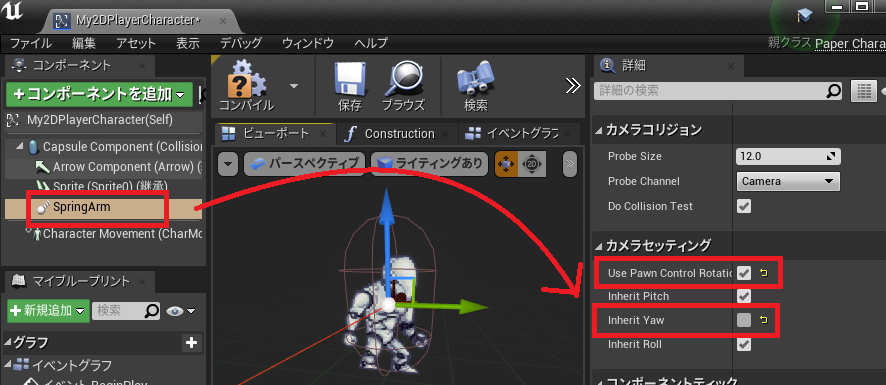Collapse the カメラセッティング section
886x385 pixels.
599,245
